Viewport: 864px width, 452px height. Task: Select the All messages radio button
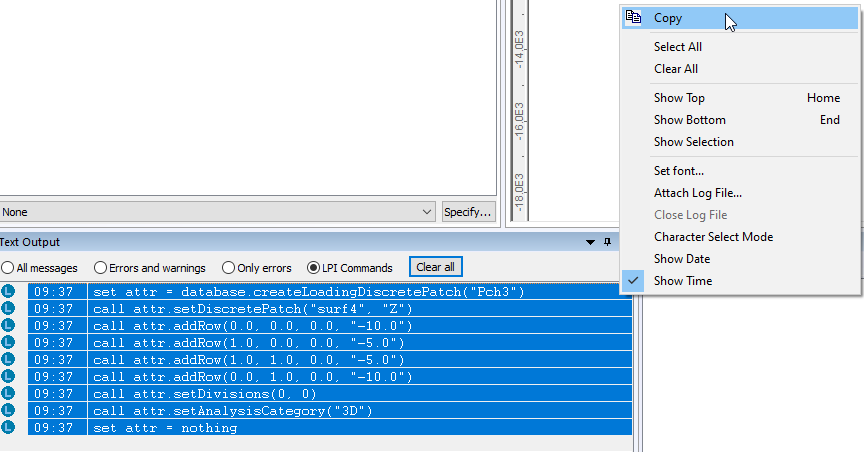tap(8, 268)
